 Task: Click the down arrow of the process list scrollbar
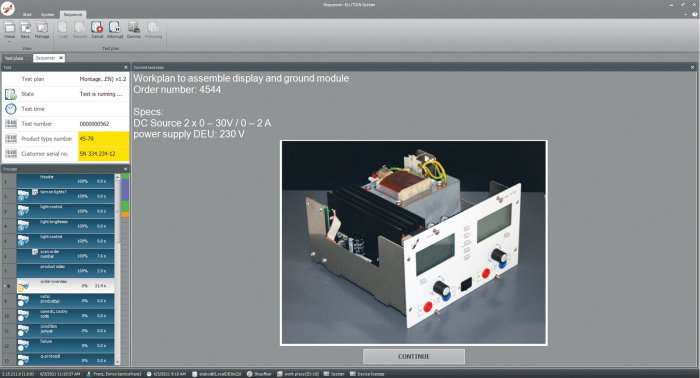click(x=117, y=362)
